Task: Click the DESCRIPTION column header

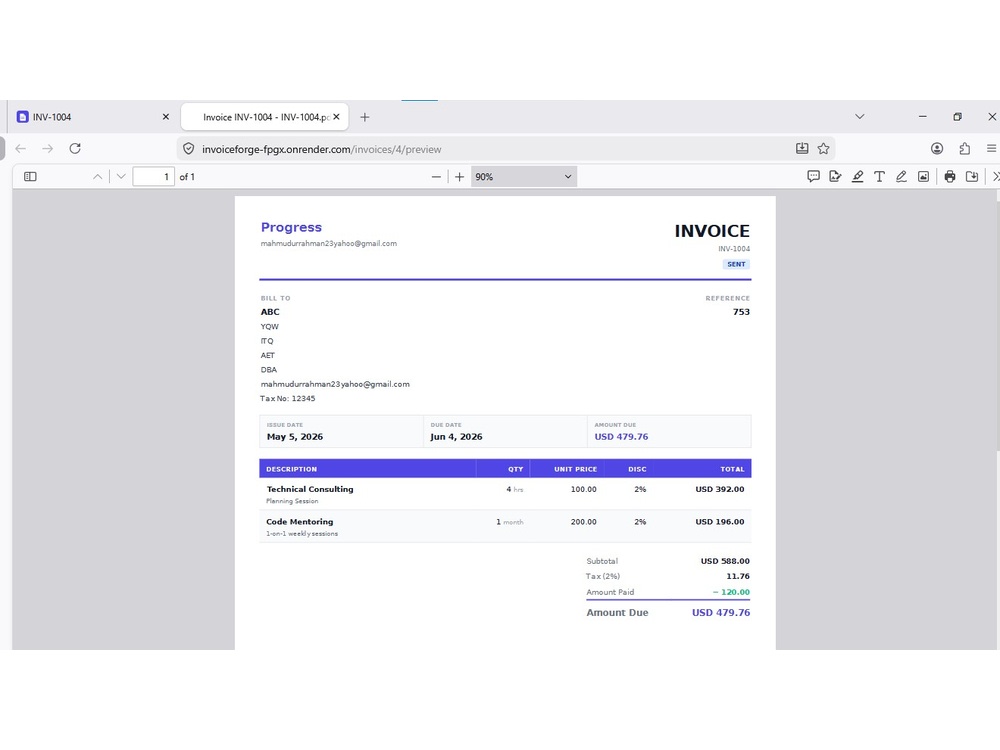Action: pos(291,469)
